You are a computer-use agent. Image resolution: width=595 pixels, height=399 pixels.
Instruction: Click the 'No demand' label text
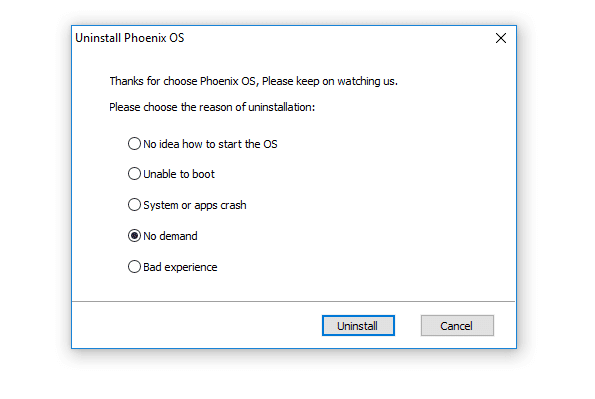click(x=170, y=236)
